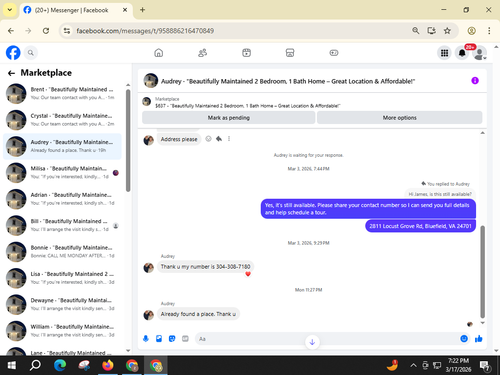Screen dimensions: 500x375
Task: Open the emoji picker in message box
Action: 464,339
